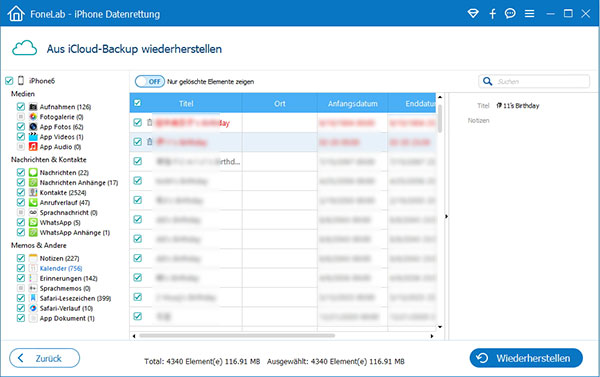
Task: Uncheck the Notizen (227) checkbox
Action: (x=21, y=258)
